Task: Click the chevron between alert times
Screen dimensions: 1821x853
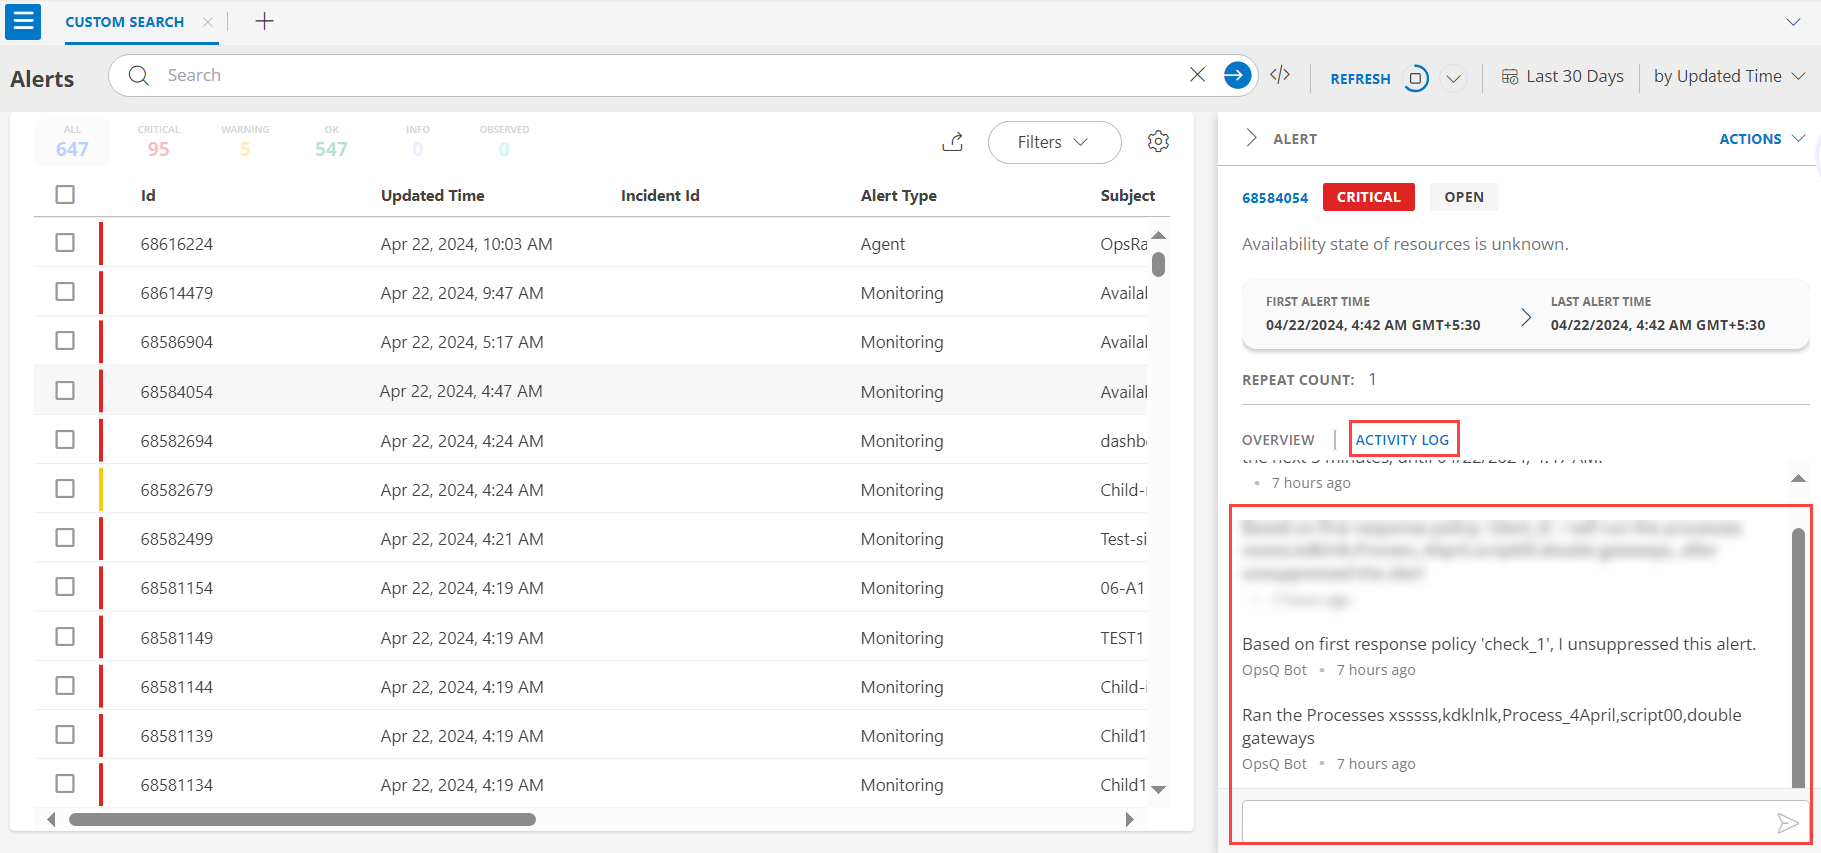Action: click(1525, 317)
